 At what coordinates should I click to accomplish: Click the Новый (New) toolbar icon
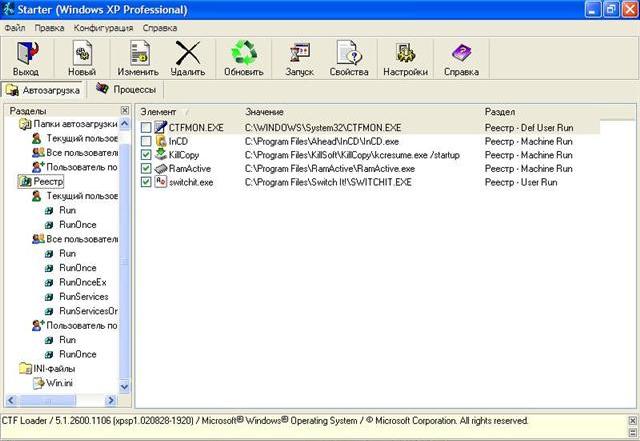click(82, 58)
